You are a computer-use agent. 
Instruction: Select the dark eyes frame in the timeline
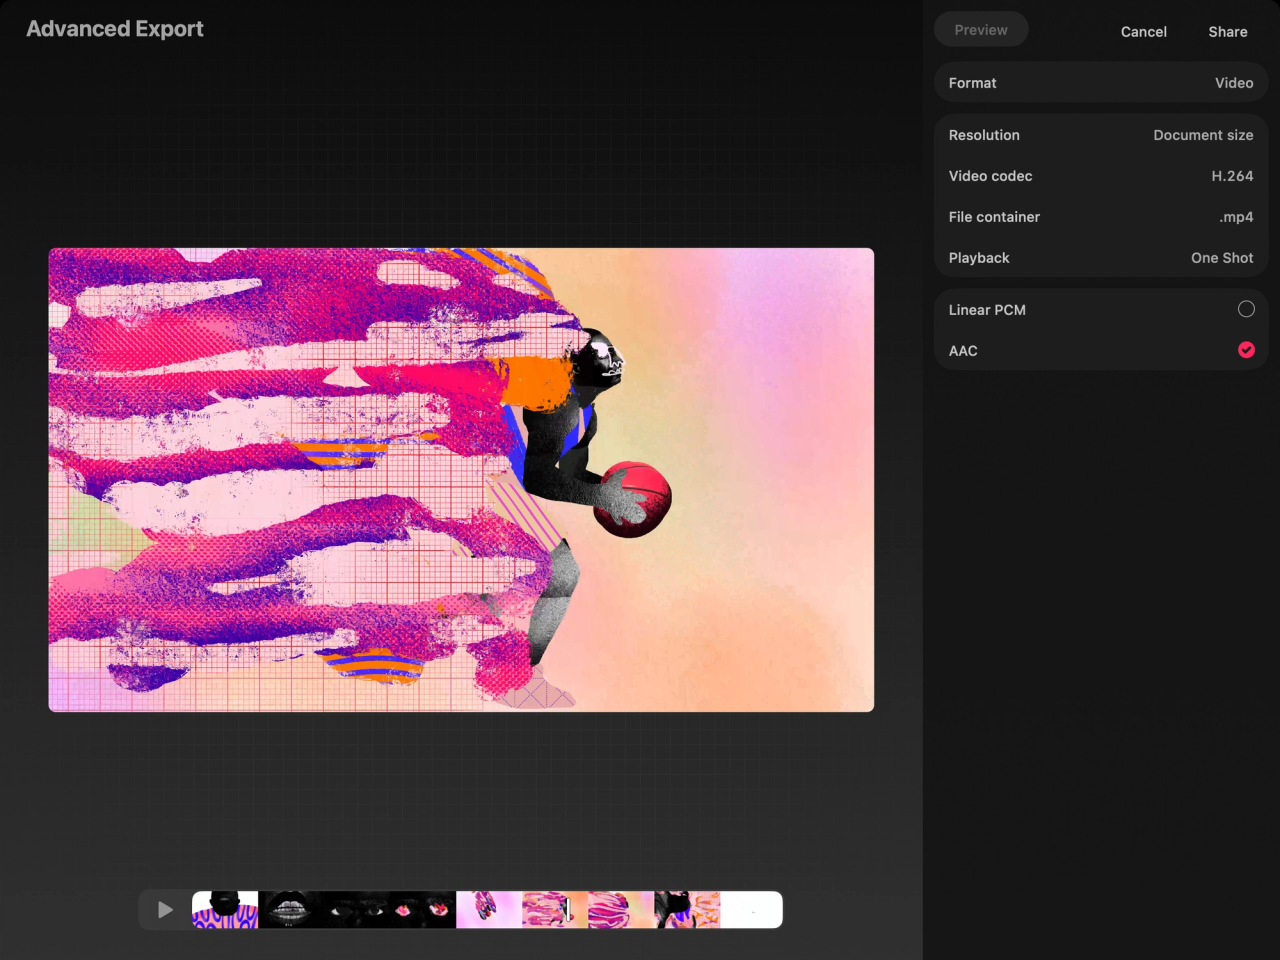(356, 910)
